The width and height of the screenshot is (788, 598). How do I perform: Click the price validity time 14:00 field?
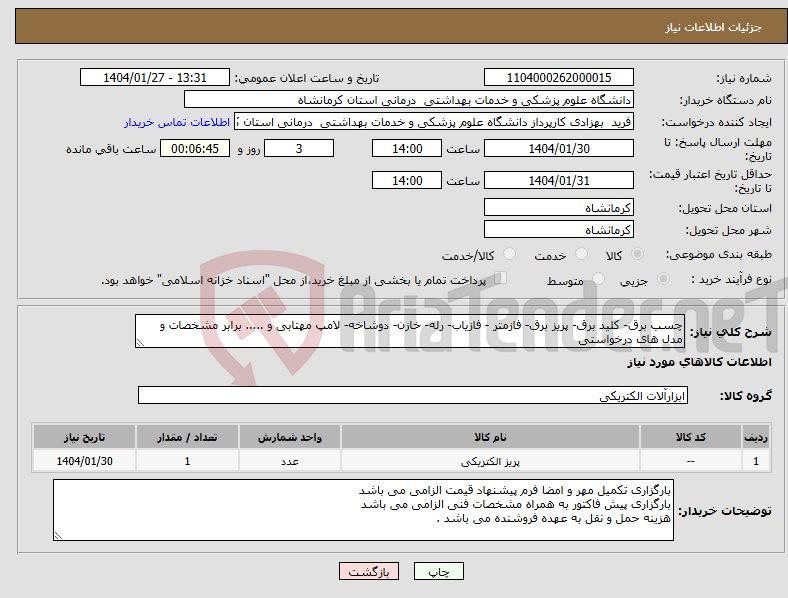(x=407, y=180)
